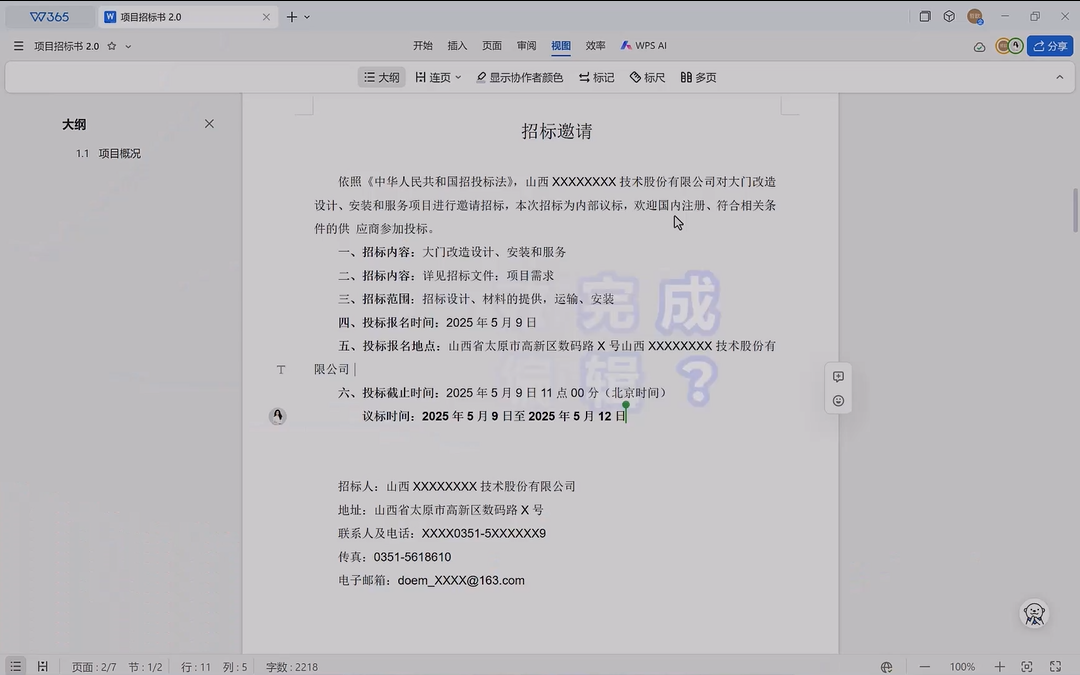Toggle the 大纲 outline view button
Screen dimensions: 1080x675
point(381,77)
